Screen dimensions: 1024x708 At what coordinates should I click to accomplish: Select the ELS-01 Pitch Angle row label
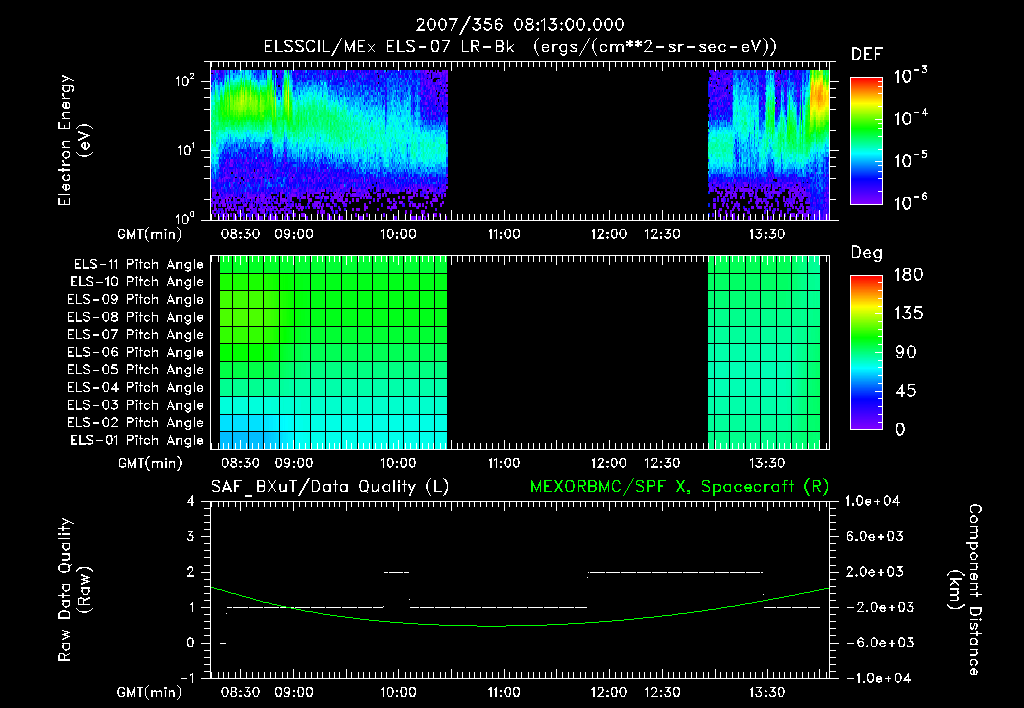pyautogui.click(x=136, y=440)
